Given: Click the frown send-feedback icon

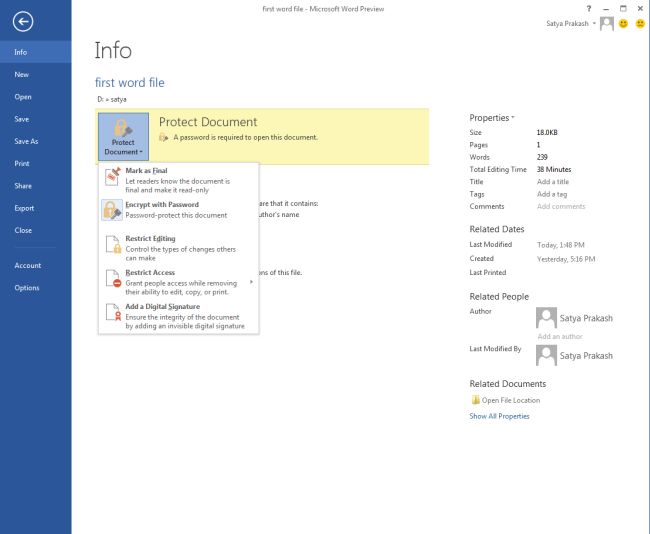Looking at the screenshot, I should pos(640,24).
